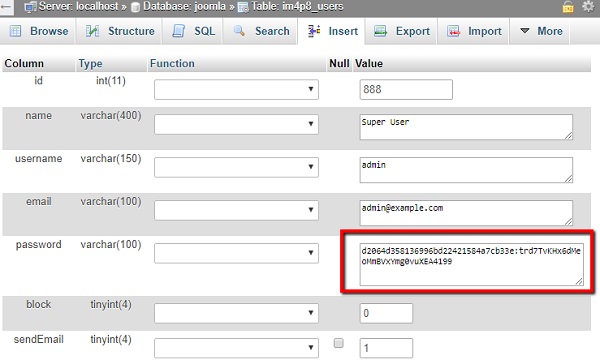Click the name field resize handle
This screenshot has height=364, width=600.
pos(569,136)
